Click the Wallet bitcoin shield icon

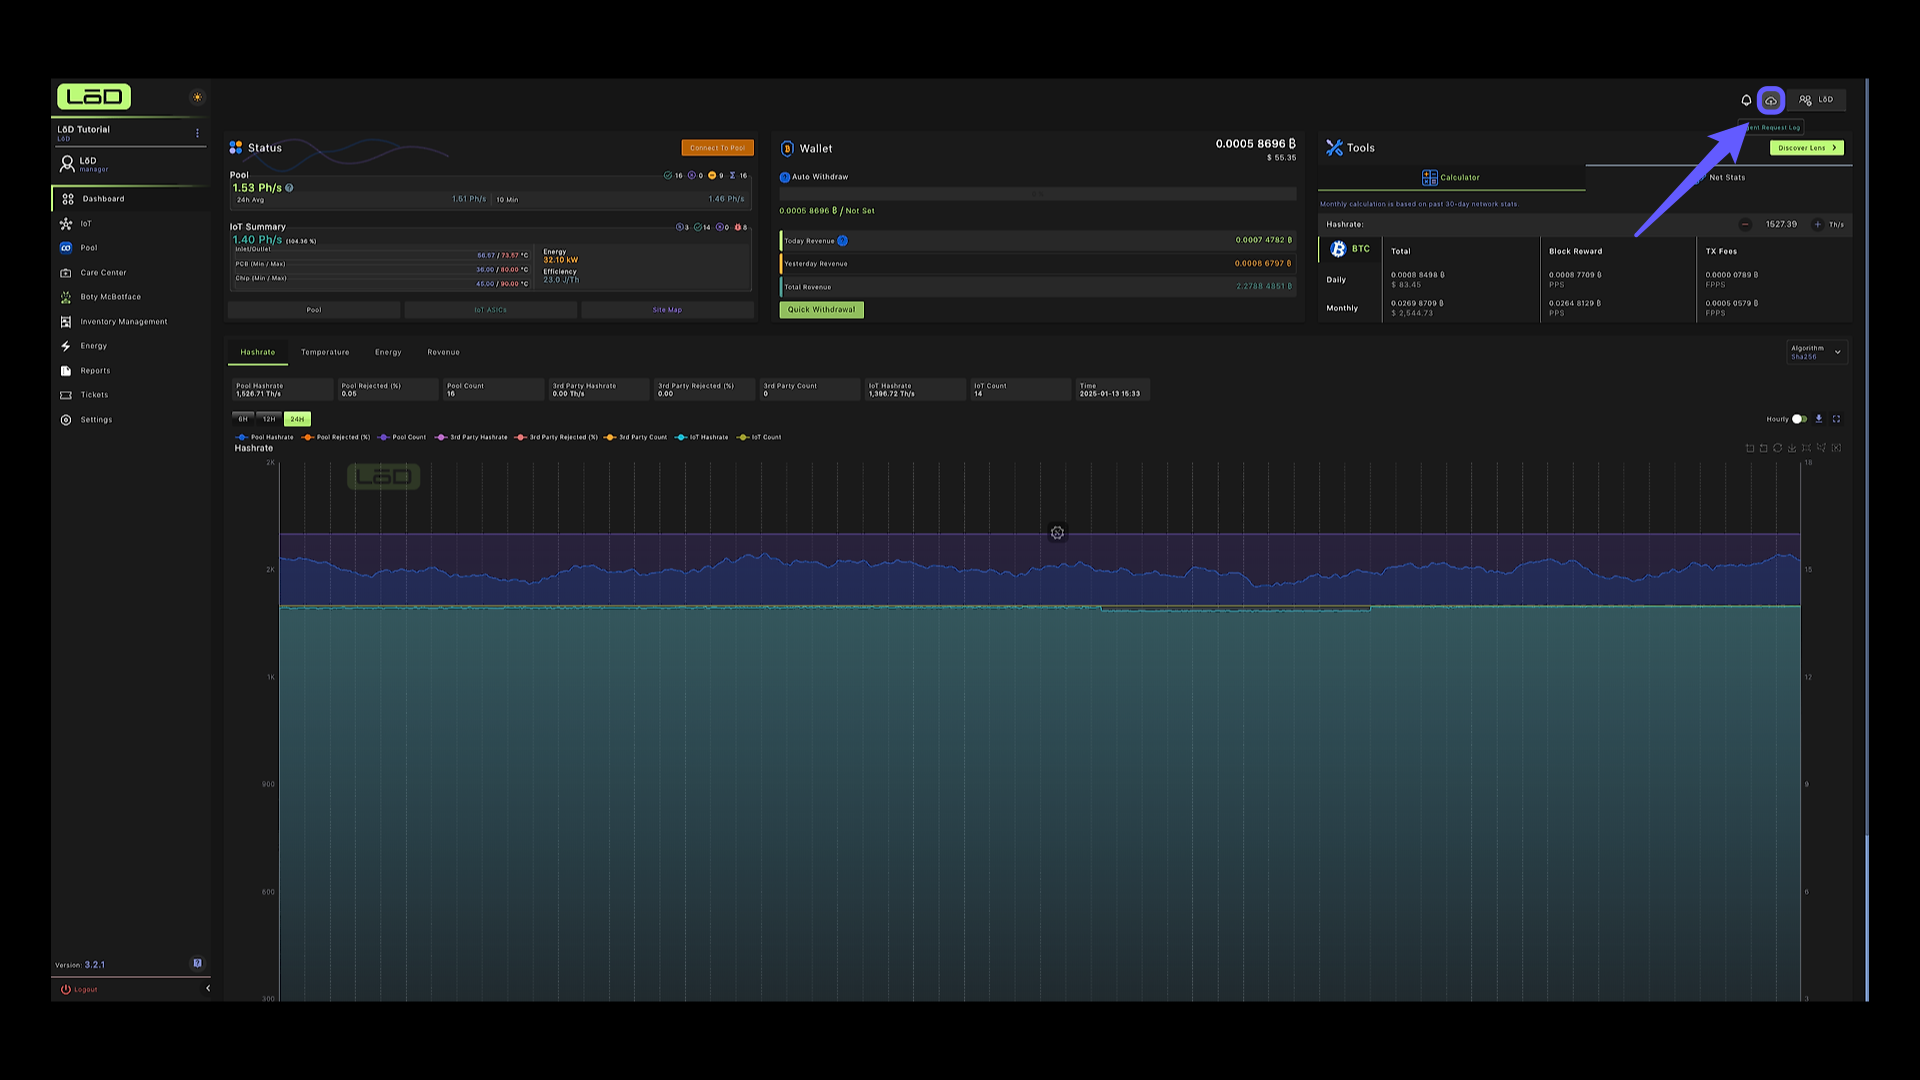pos(787,149)
